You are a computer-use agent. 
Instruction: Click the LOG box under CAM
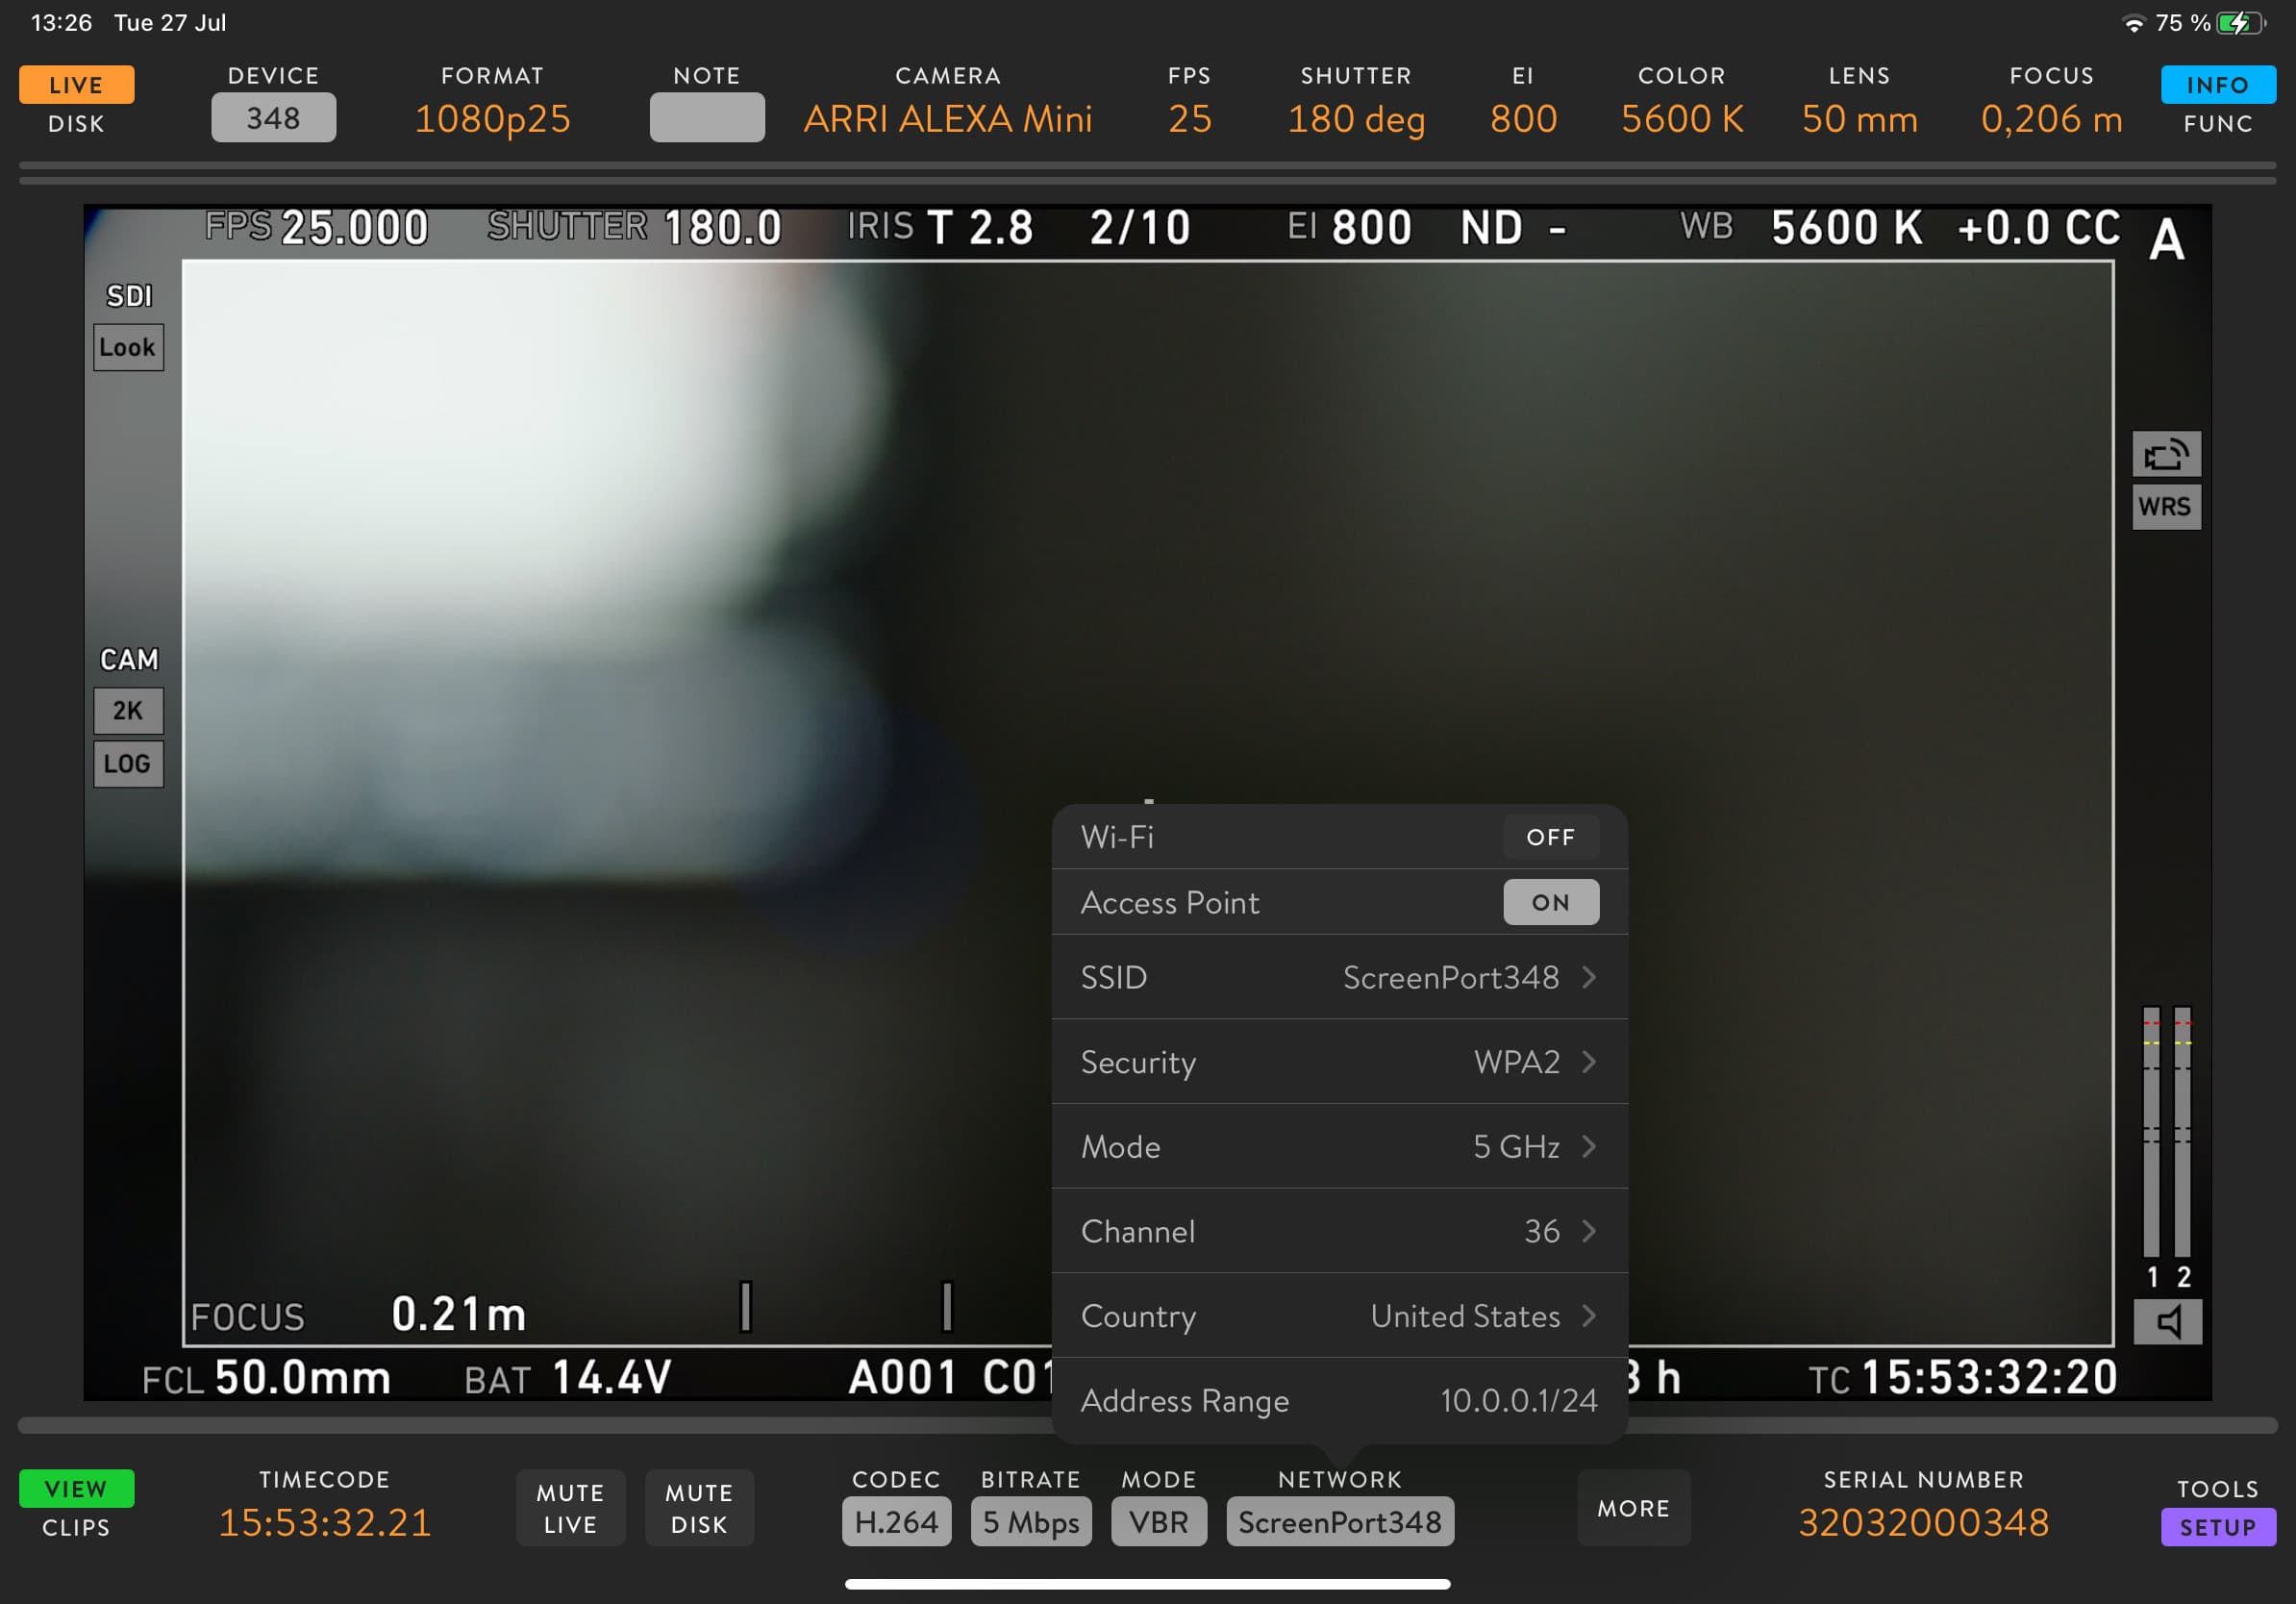(128, 764)
